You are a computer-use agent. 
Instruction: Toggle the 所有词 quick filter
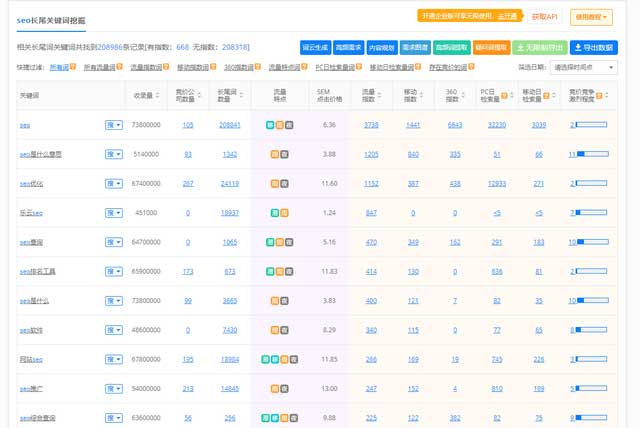59,67
